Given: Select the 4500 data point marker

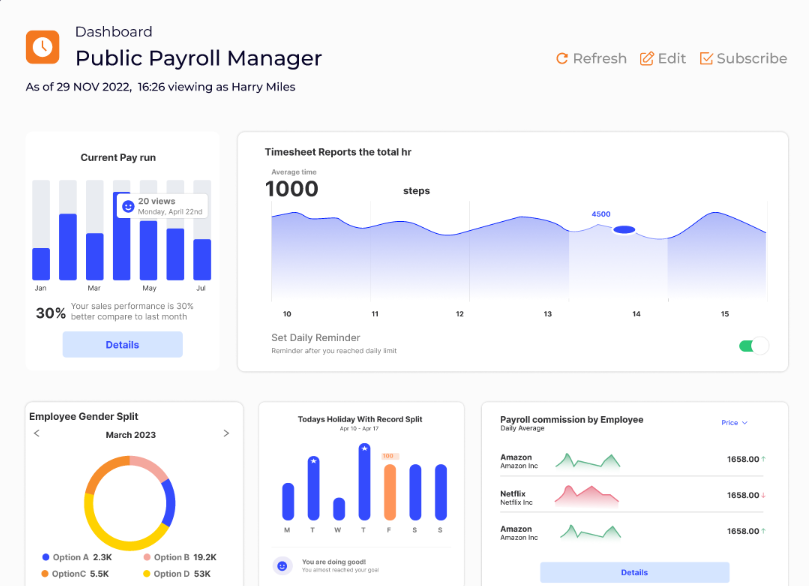Looking at the screenshot, I should click(624, 230).
